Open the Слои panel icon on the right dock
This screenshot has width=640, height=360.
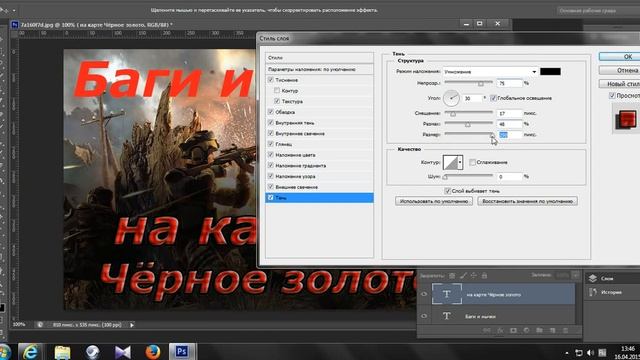click(x=593, y=278)
